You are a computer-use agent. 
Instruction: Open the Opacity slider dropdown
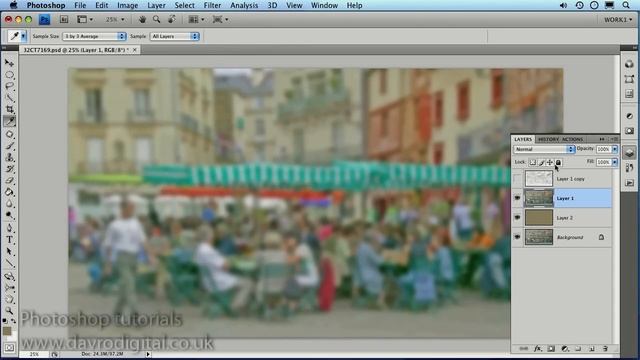pos(615,149)
